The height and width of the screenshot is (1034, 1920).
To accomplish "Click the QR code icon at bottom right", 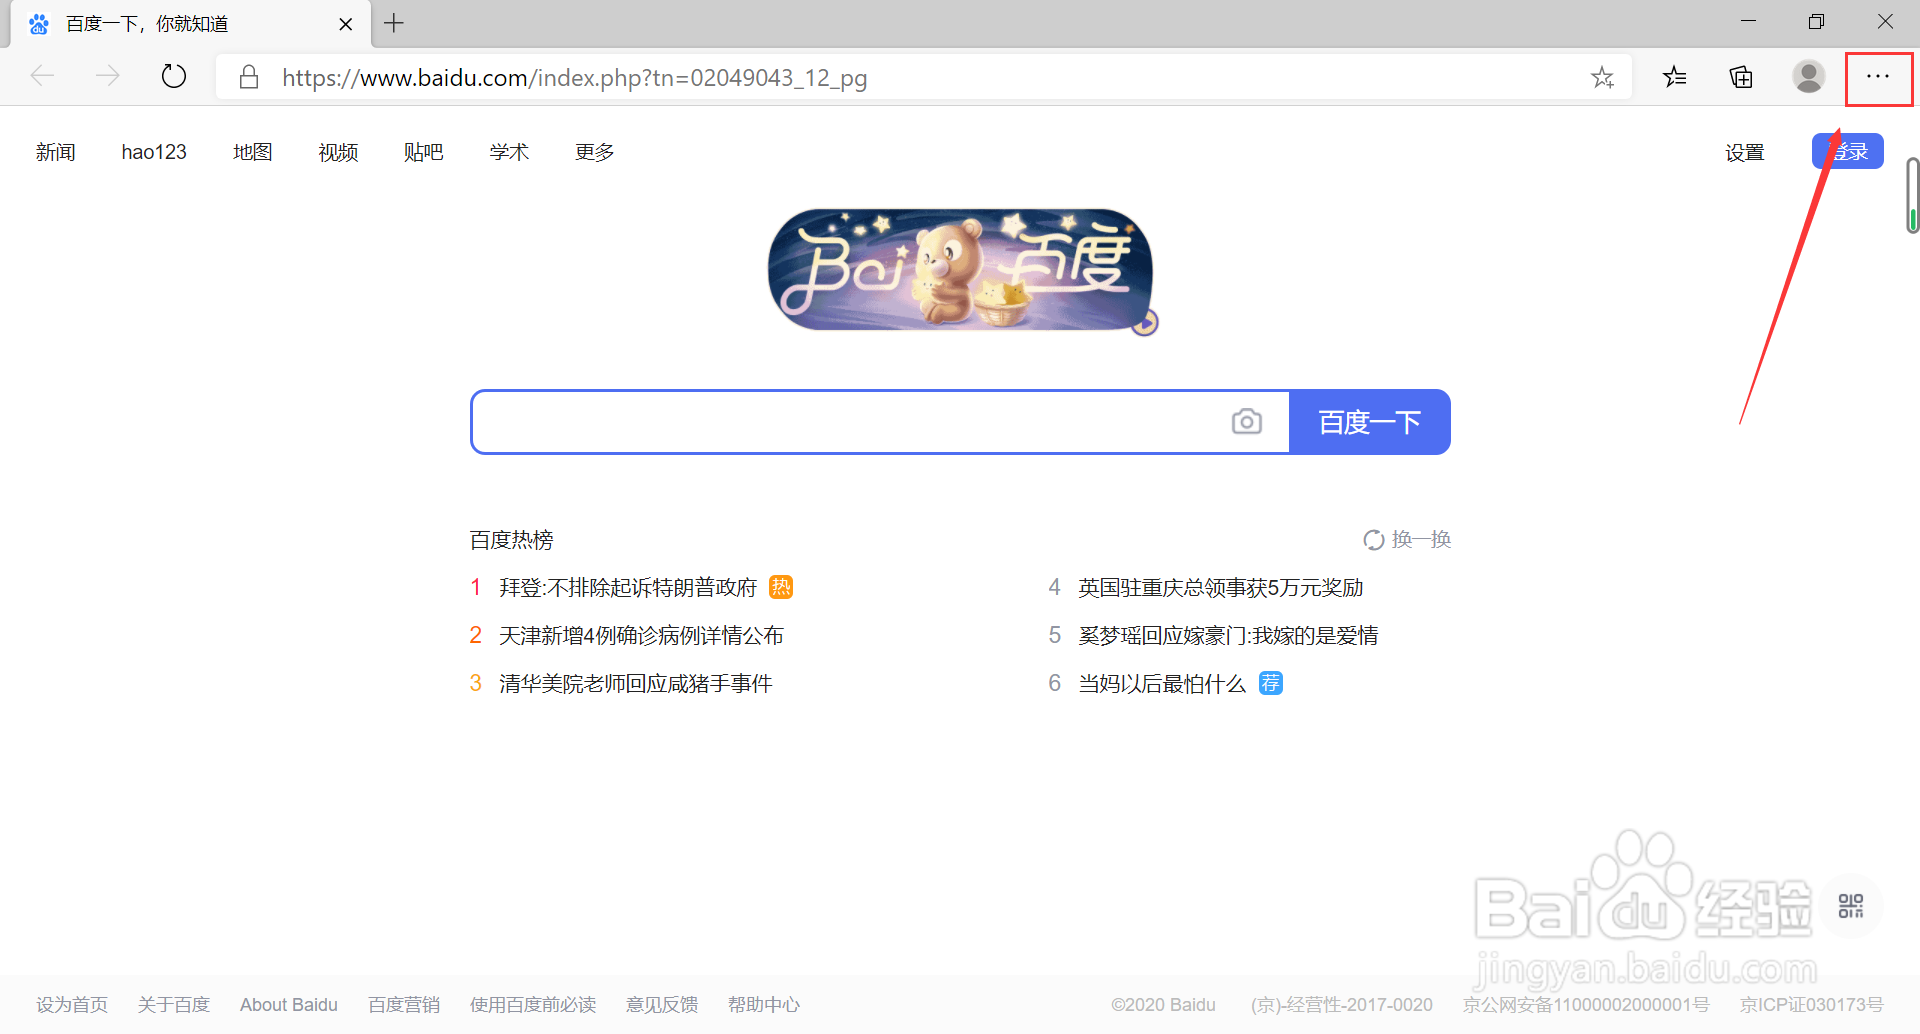I will coord(1851,906).
